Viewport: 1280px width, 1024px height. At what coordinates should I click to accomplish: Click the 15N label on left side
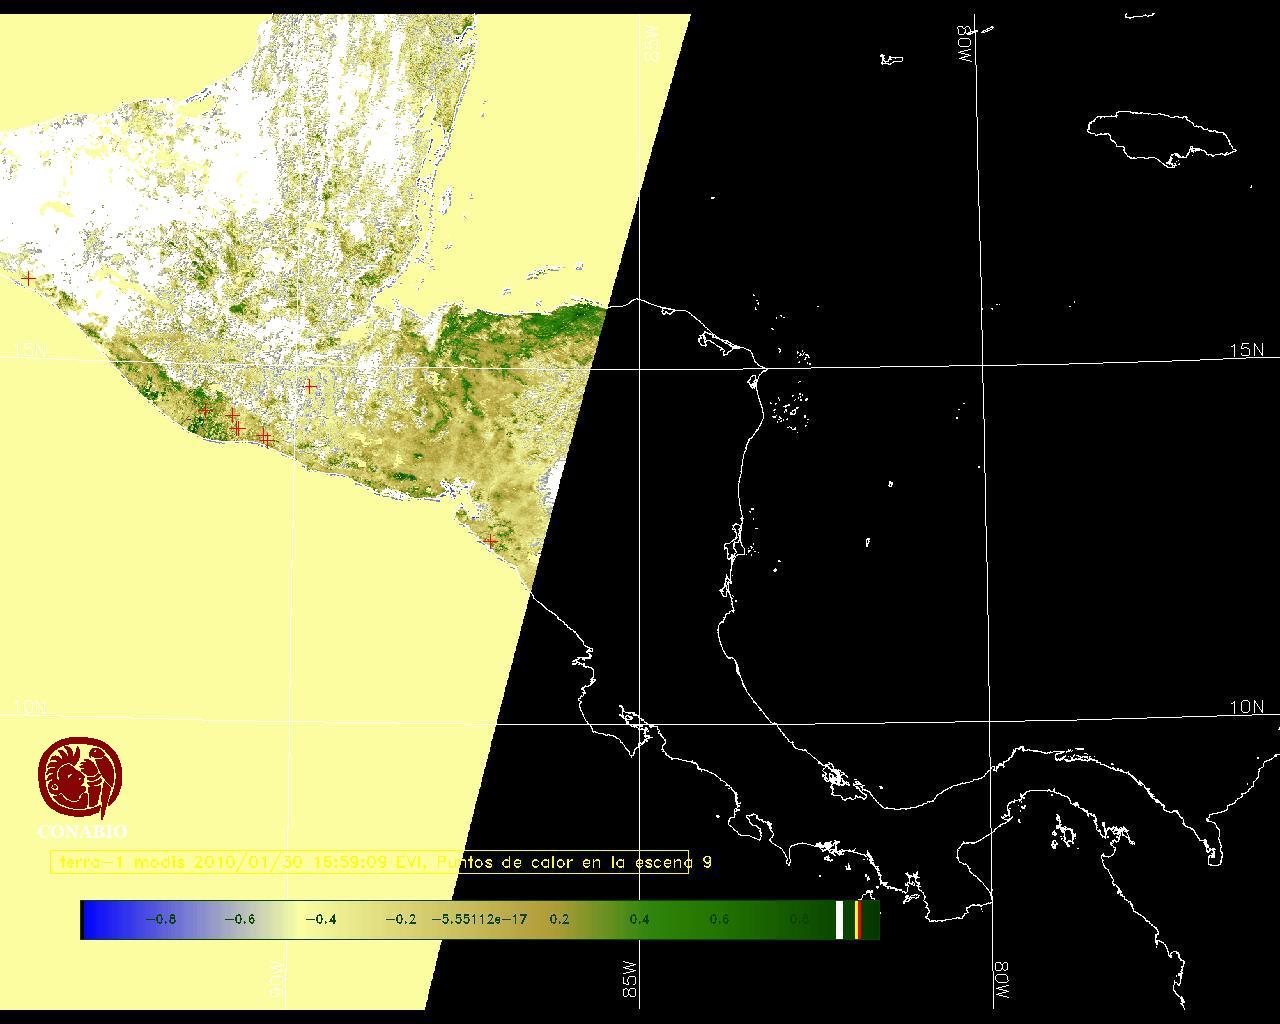[30, 350]
